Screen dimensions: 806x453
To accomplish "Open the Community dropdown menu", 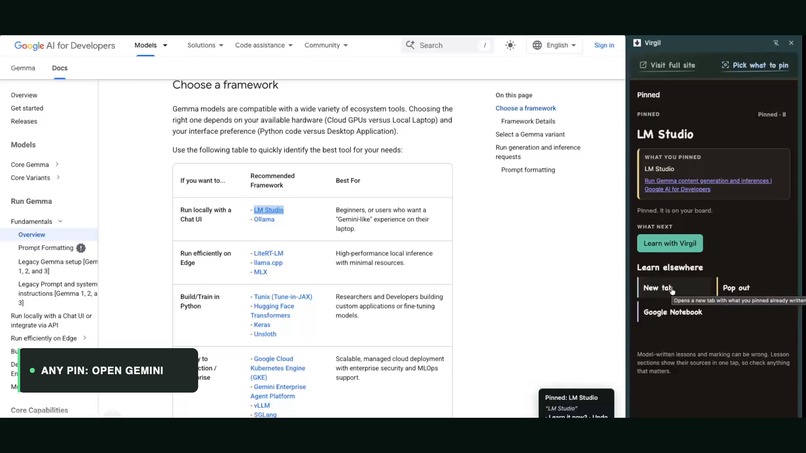I will click(326, 45).
